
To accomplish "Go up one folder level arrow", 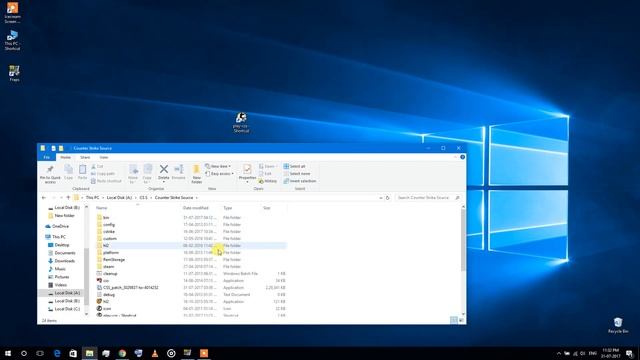I will [x=68, y=198].
